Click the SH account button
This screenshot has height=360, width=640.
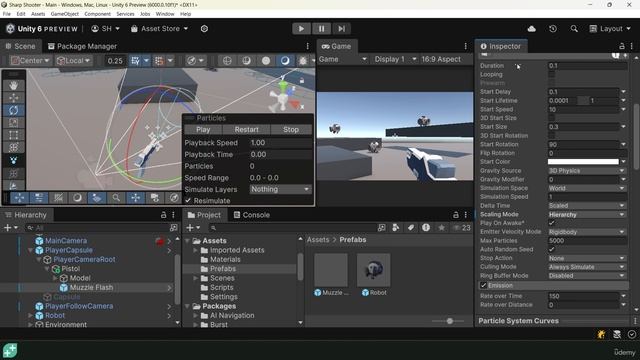[105, 29]
